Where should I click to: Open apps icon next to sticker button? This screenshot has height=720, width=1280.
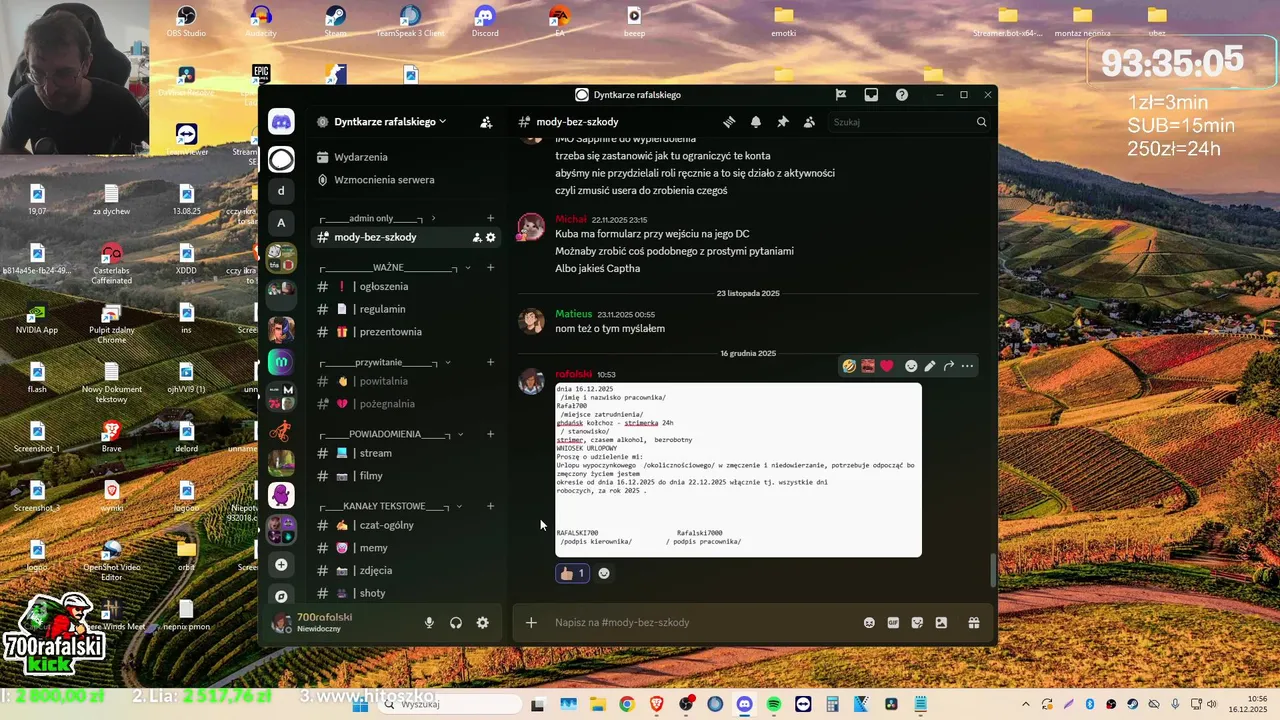(x=941, y=623)
